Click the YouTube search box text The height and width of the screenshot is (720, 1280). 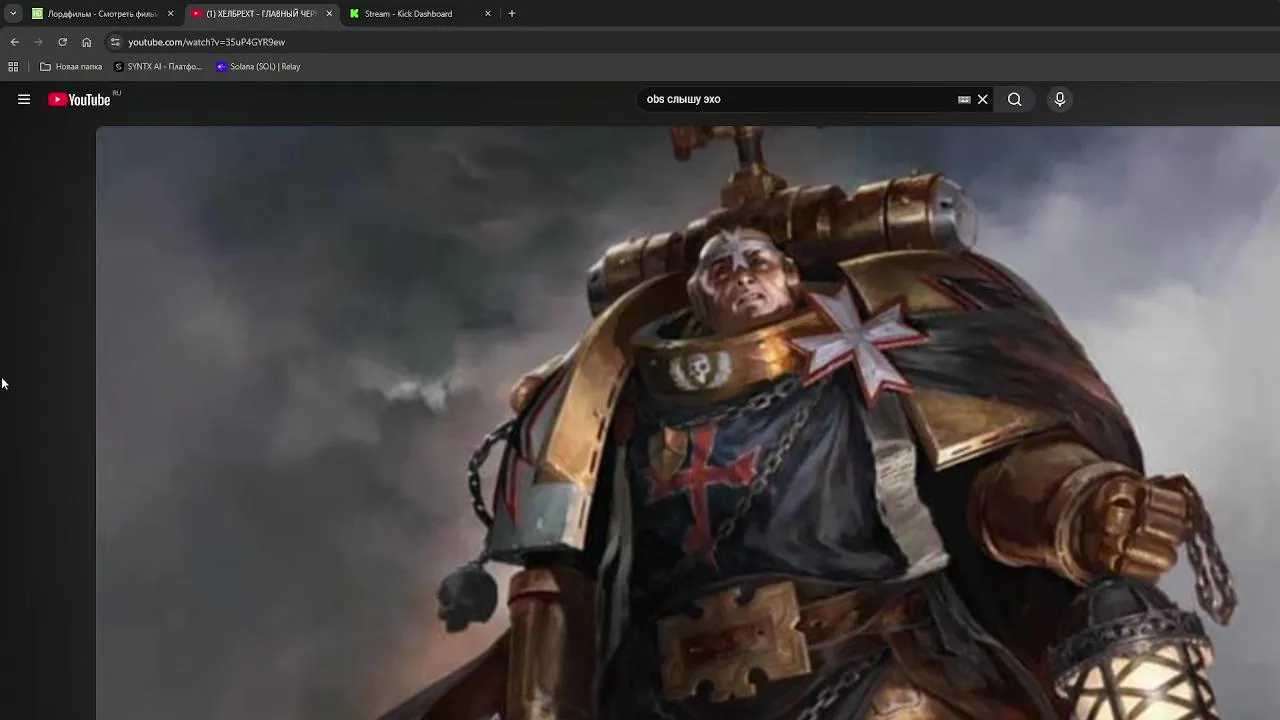683,99
